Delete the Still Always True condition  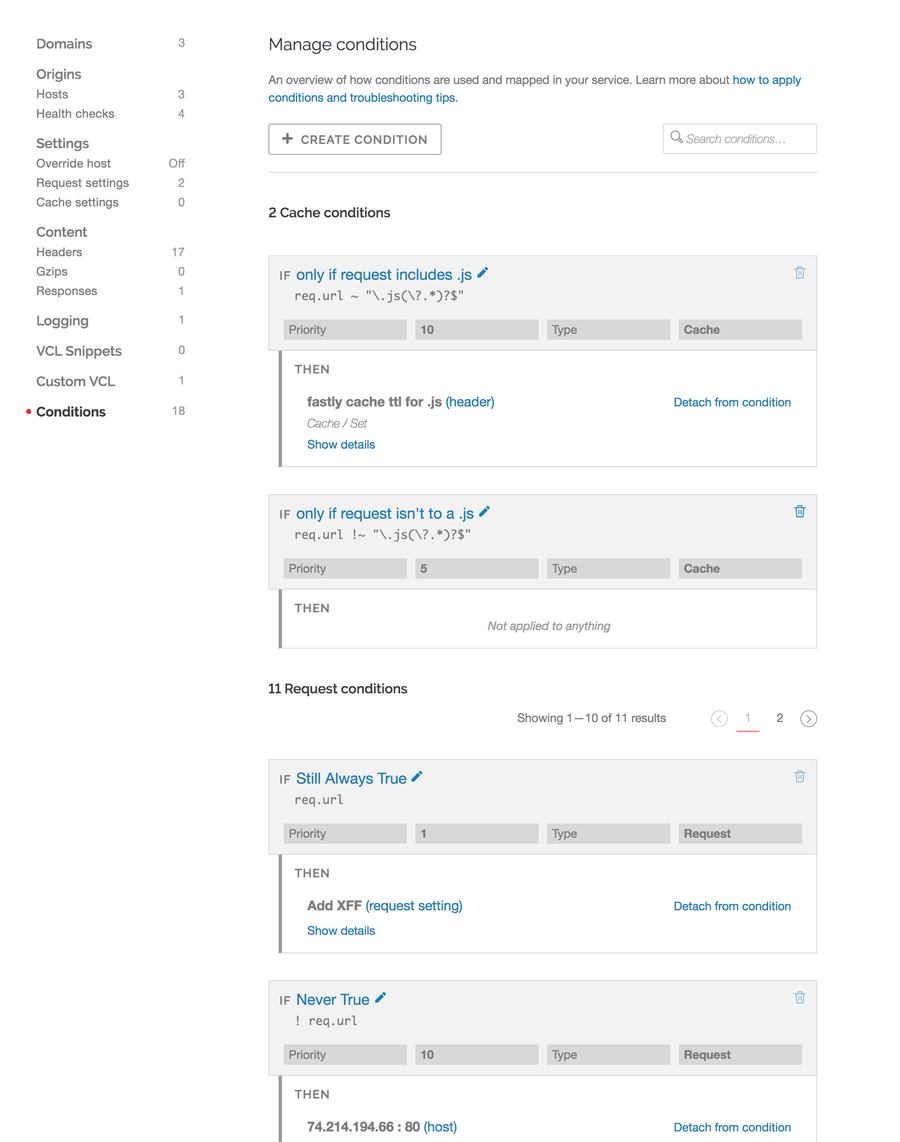coord(800,776)
